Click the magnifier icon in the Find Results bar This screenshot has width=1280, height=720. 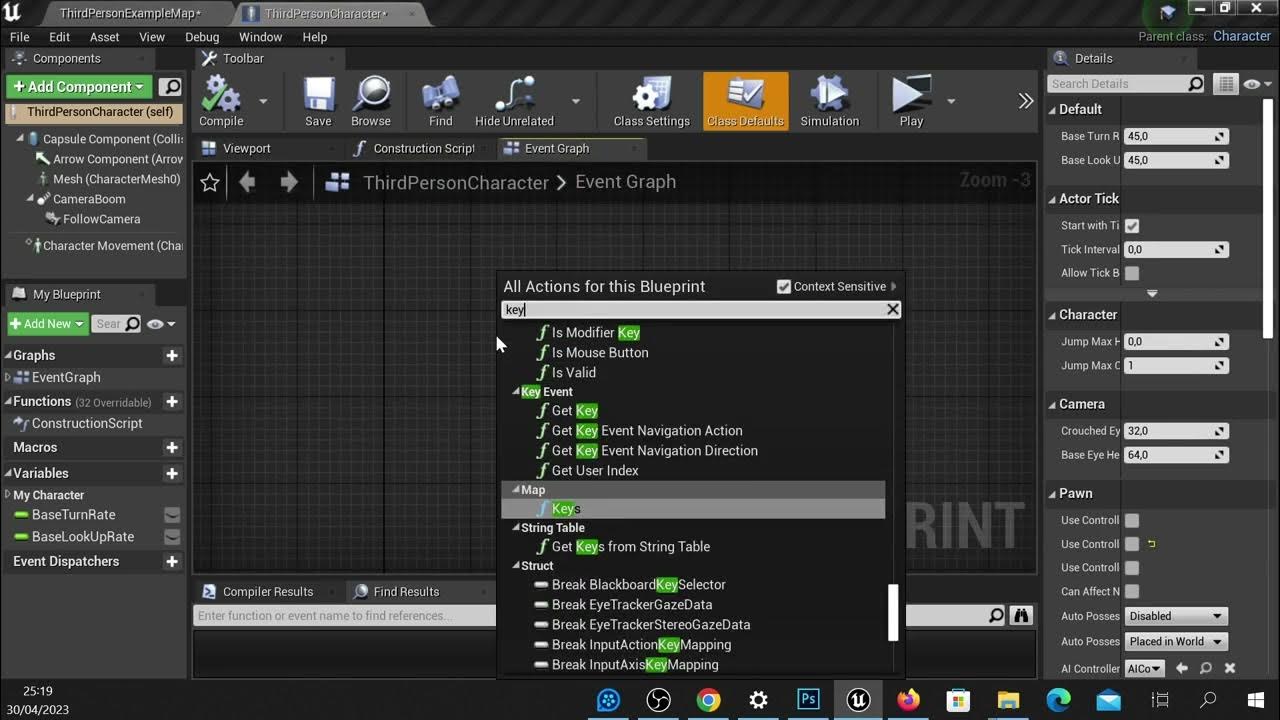tap(997, 616)
